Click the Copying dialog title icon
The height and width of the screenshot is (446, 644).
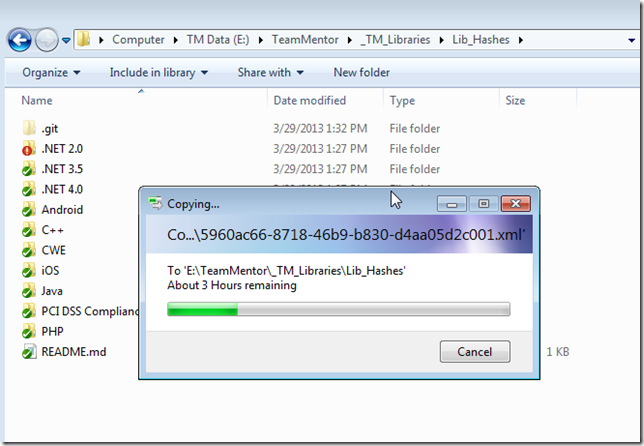(155, 203)
